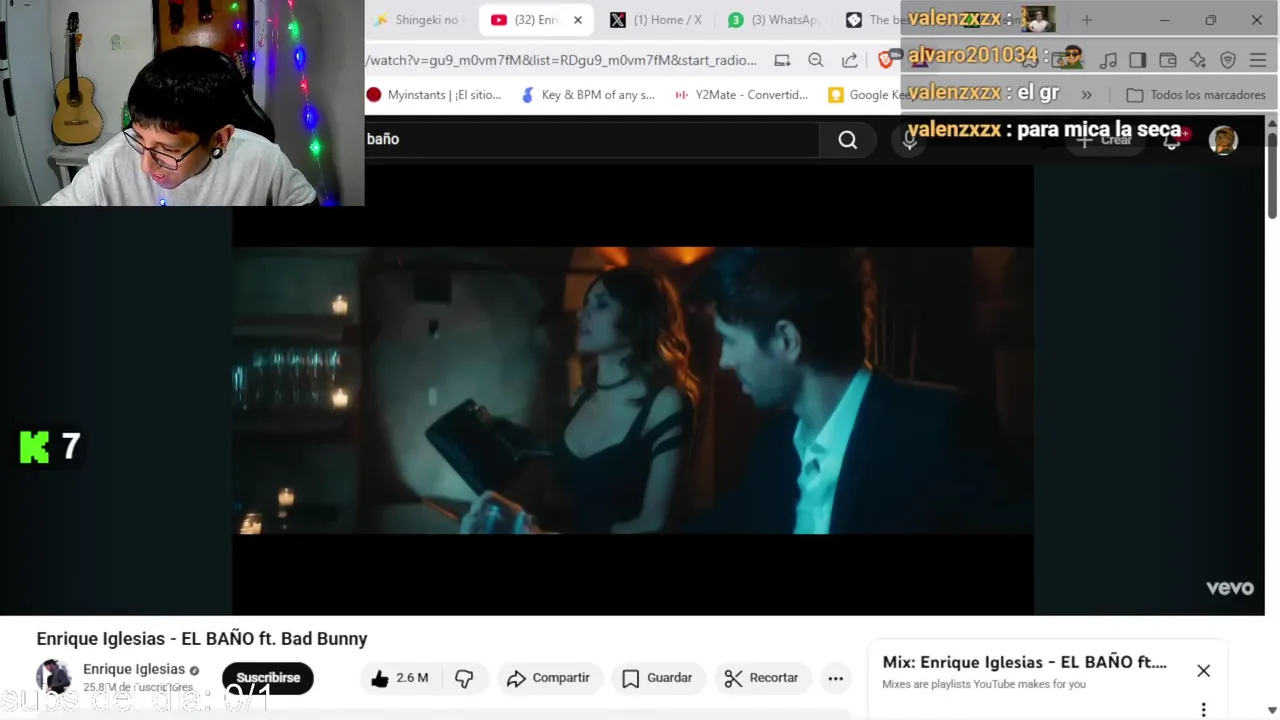Click YouTube search box containing baño
The image size is (1280, 720).
coord(591,140)
